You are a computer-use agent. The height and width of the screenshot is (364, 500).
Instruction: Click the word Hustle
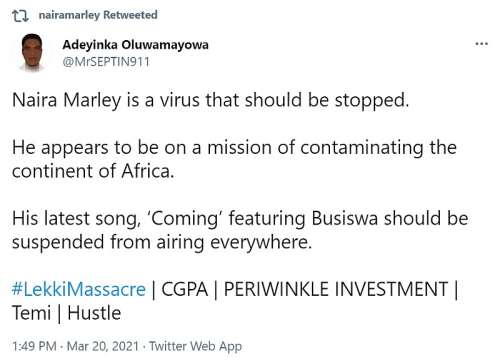coord(94,313)
